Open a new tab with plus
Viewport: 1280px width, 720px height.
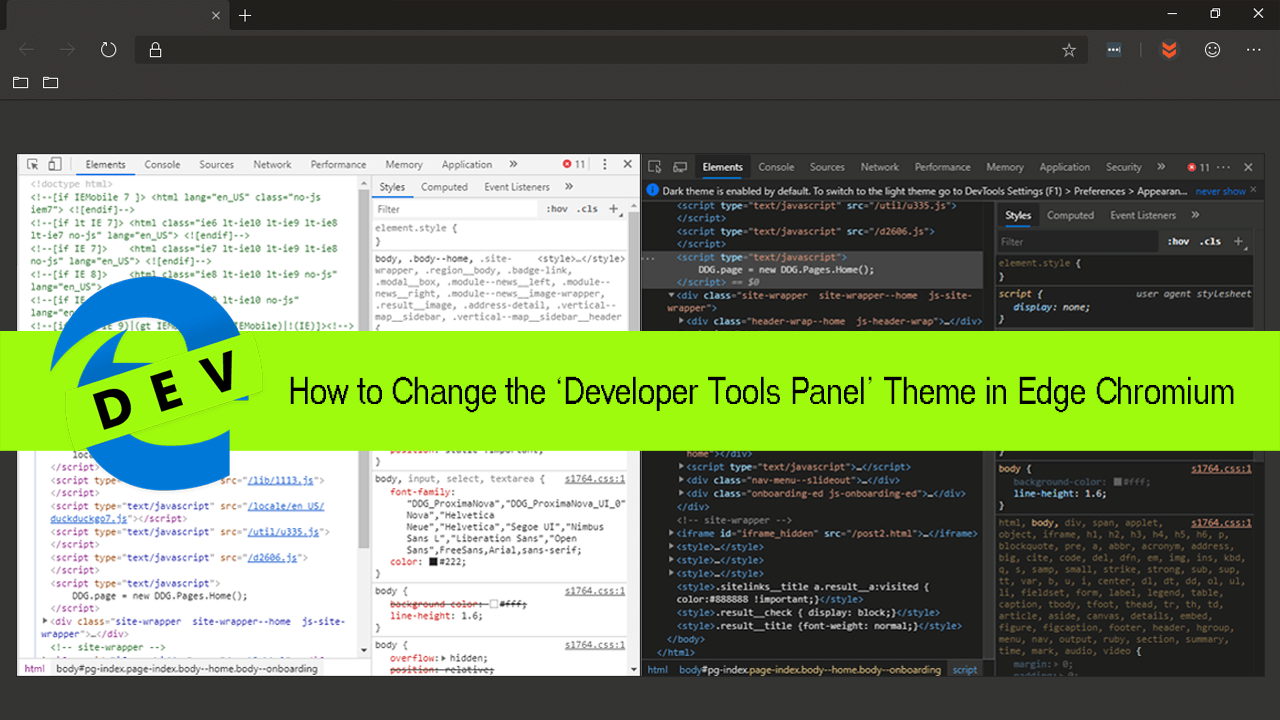245,15
